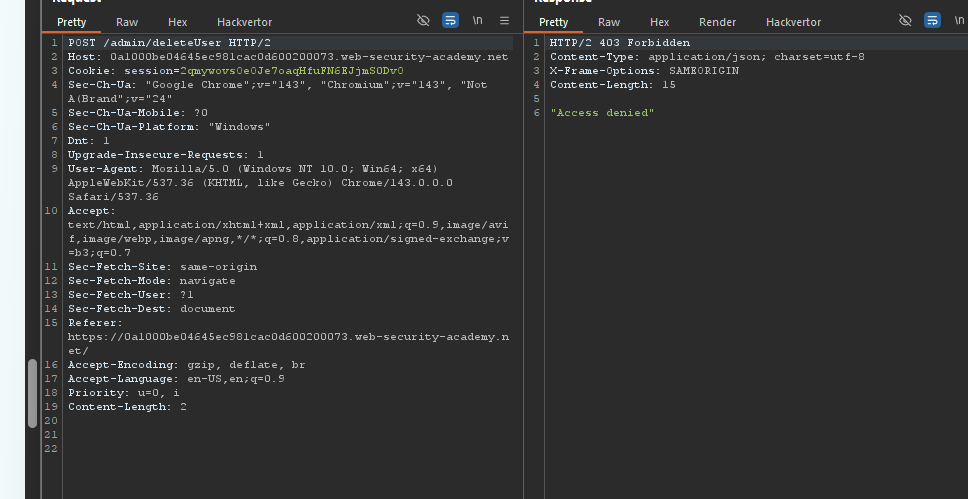This screenshot has height=499, width=968.
Task: Click the Accept header name on line 10
Action: [x=91, y=211]
